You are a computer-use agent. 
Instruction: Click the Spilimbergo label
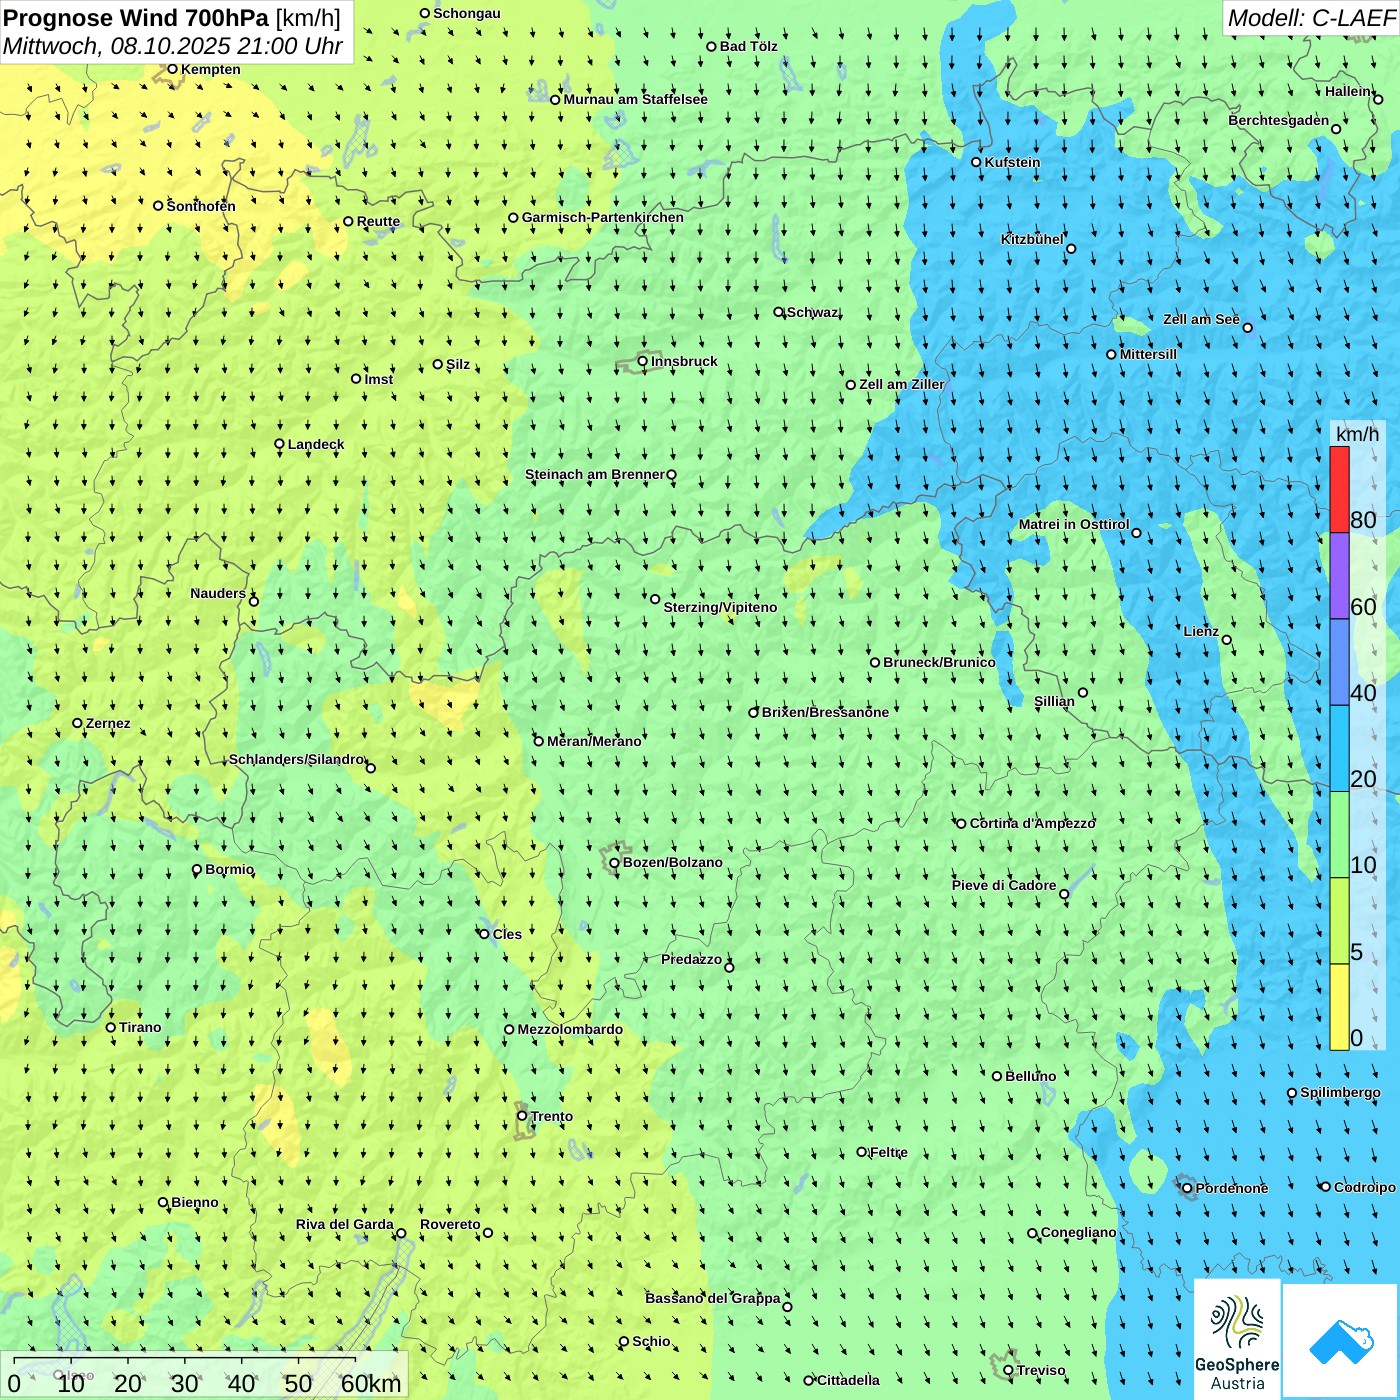1340,1092
